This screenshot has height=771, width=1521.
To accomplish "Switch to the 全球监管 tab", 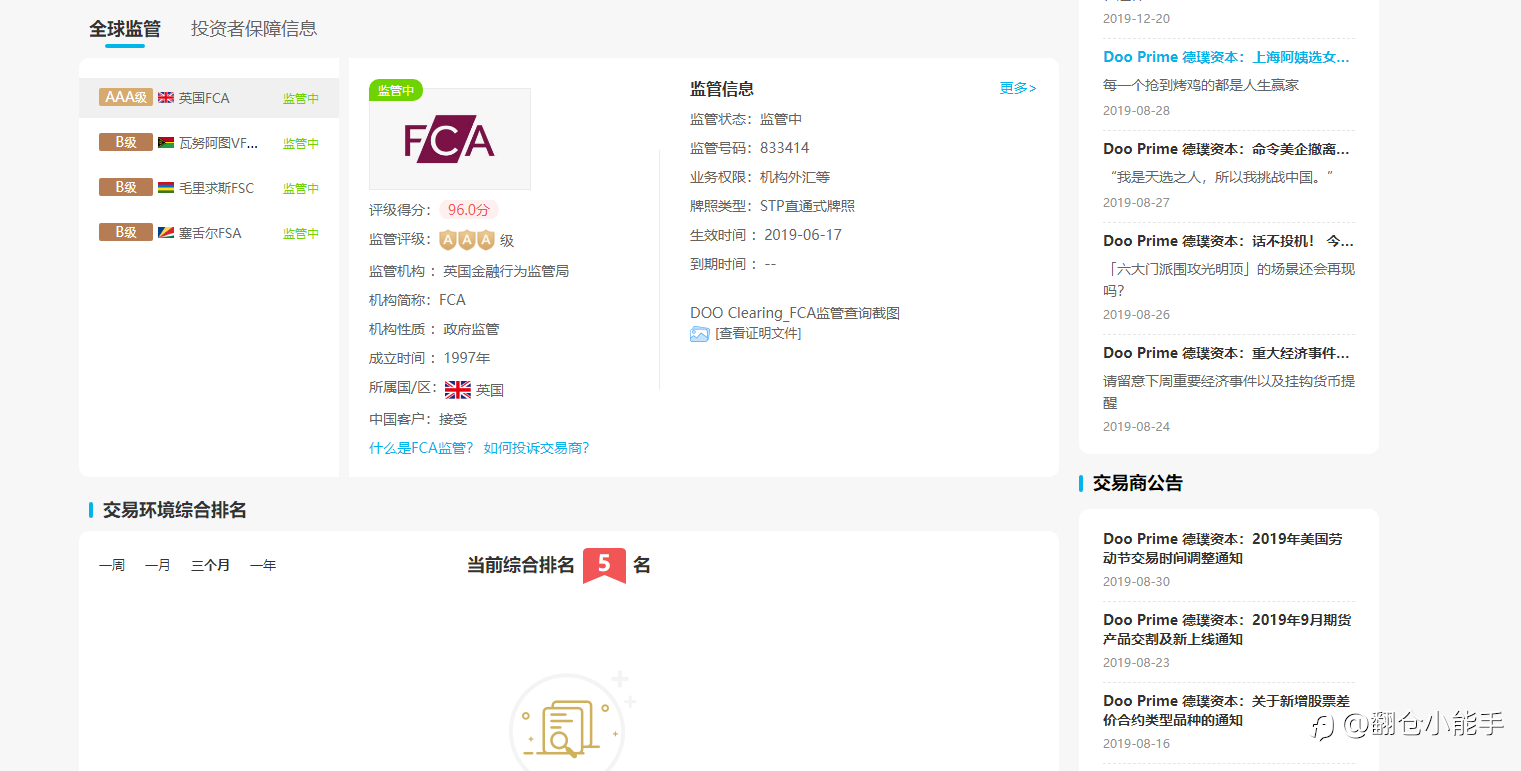I will coord(125,29).
